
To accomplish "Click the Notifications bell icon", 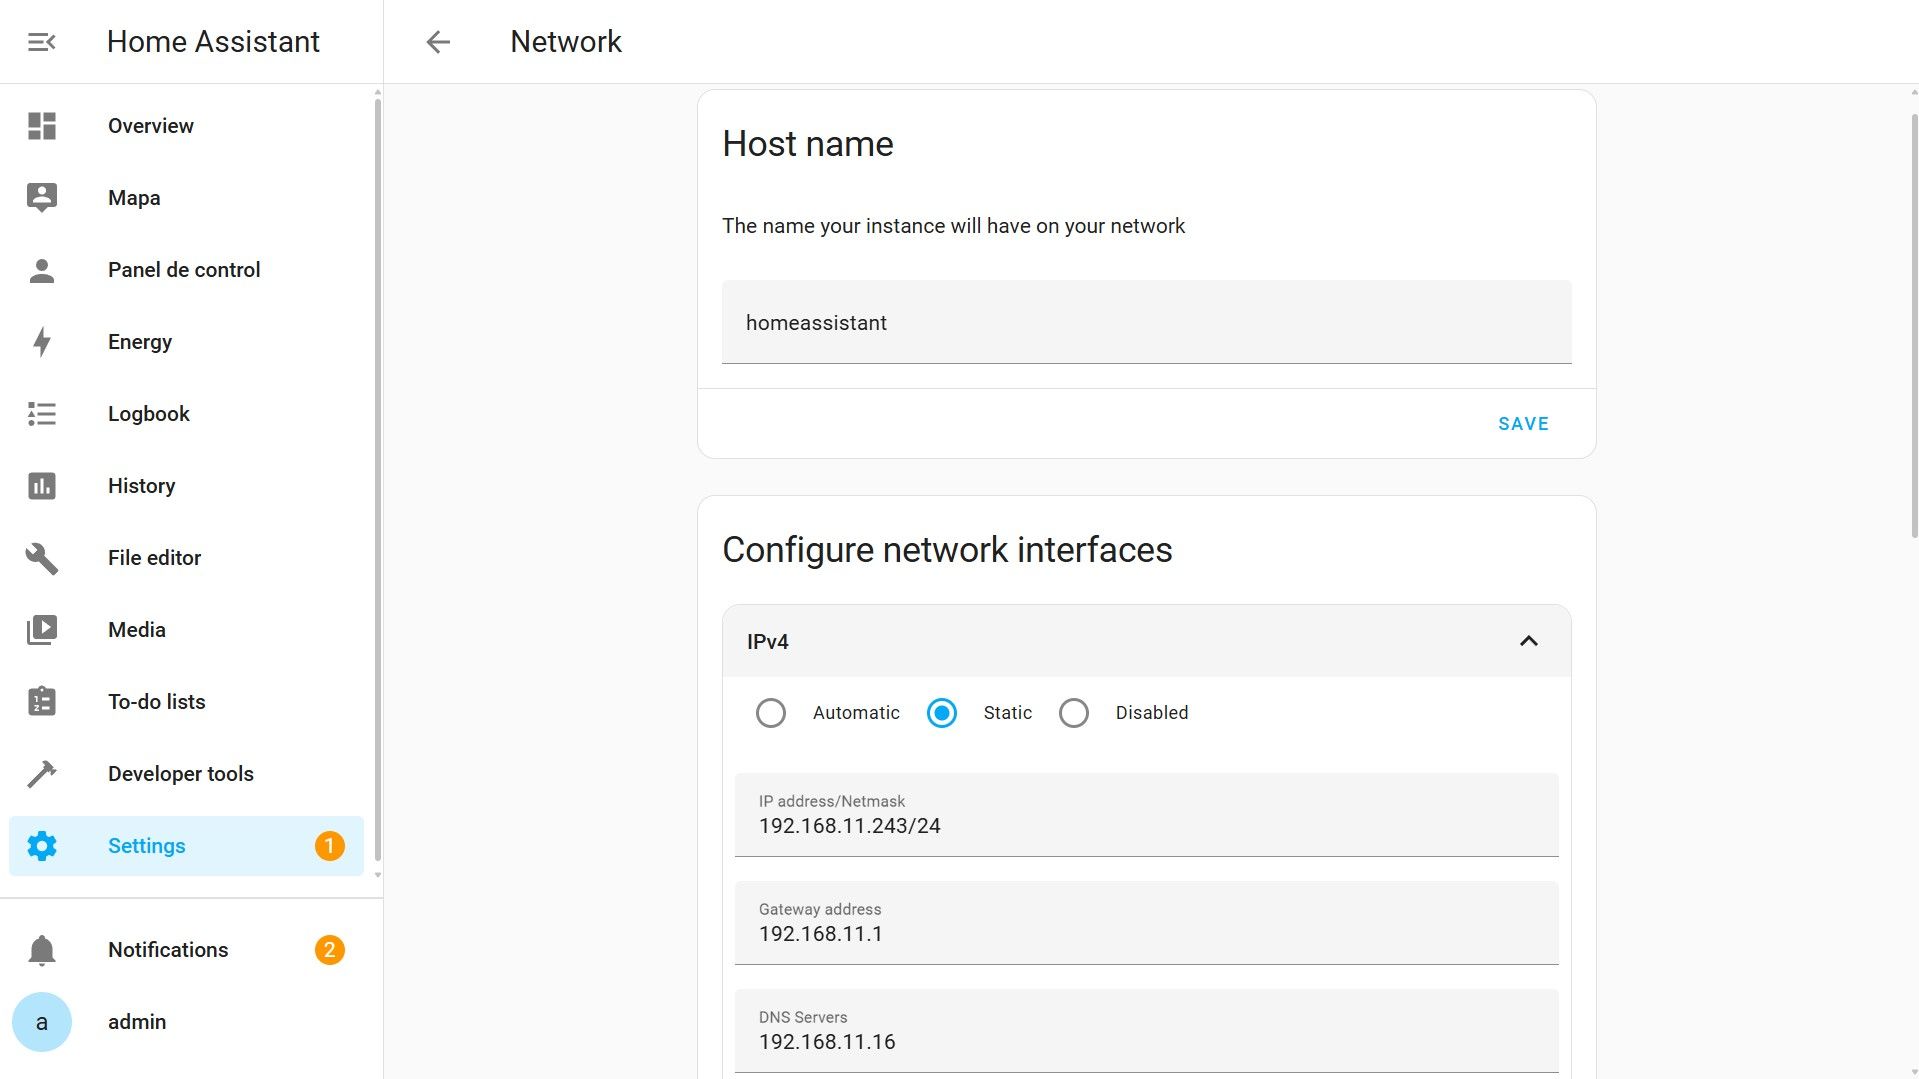I will pyautogui.click(x=42, y=950).
